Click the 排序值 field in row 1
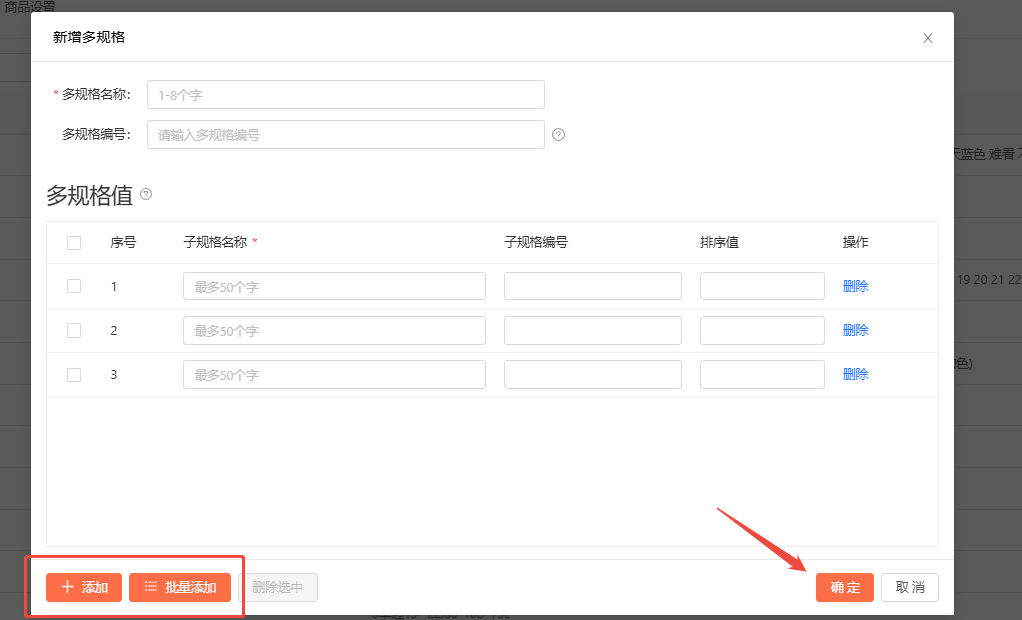 click(762, 286)
